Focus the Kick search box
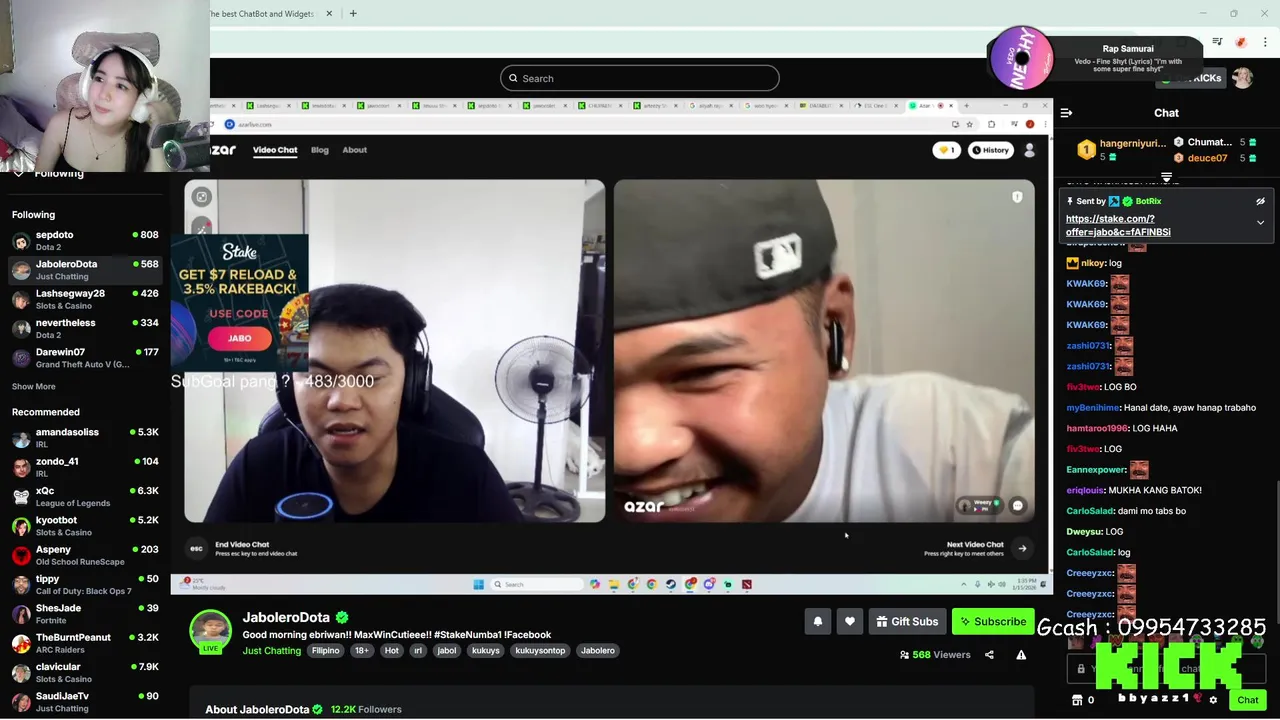Image resolution: width=1280 pixels, height=720 pixels. point(640,78)
